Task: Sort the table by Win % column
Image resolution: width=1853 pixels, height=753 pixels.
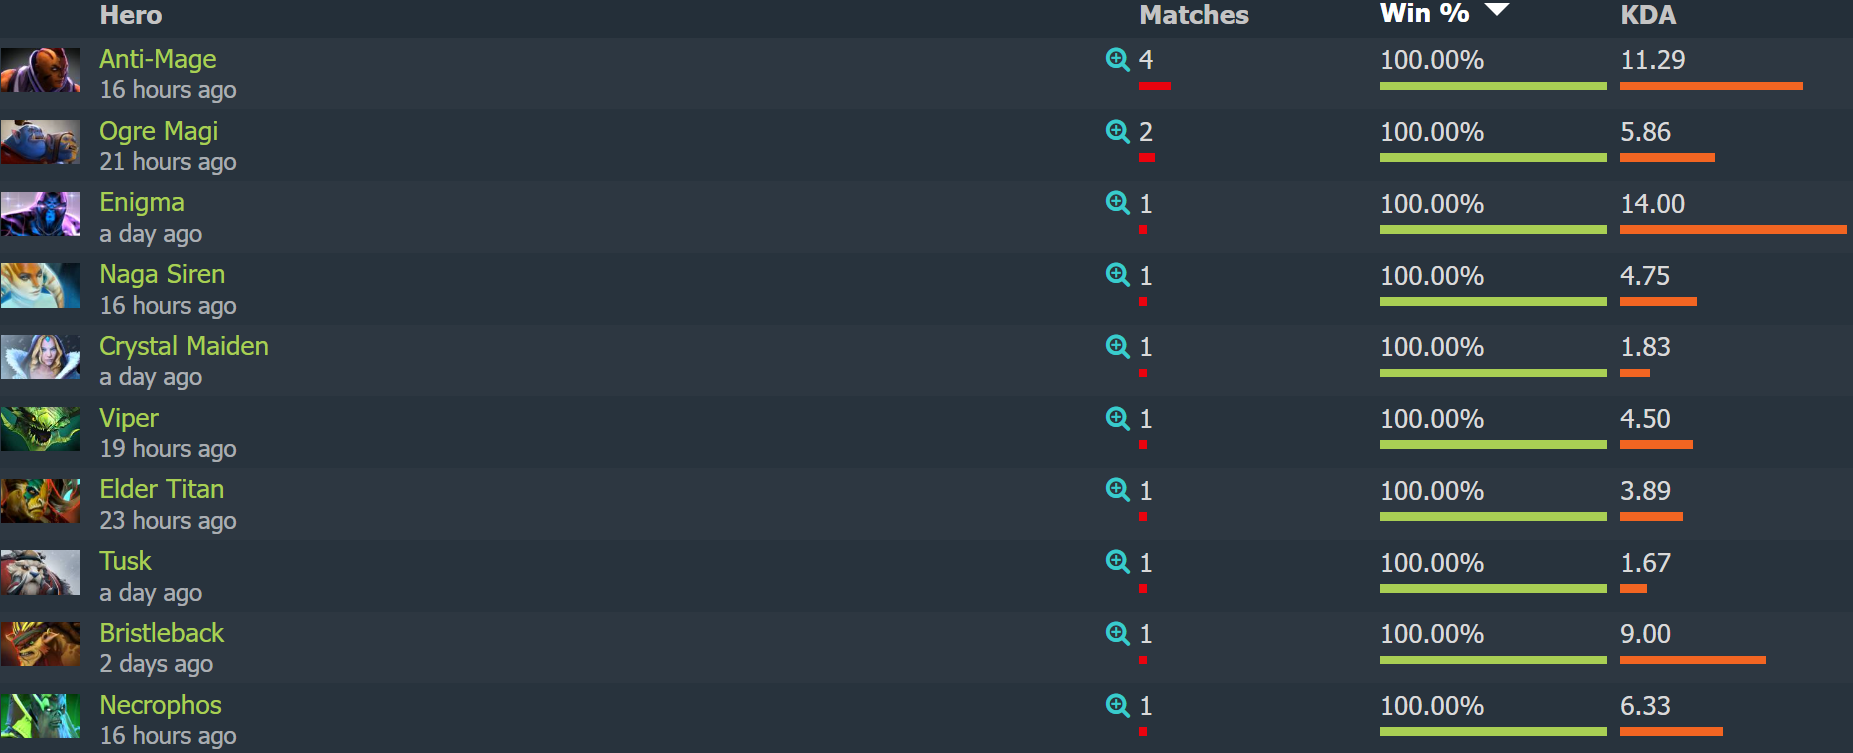Action: click(1424, 13)
